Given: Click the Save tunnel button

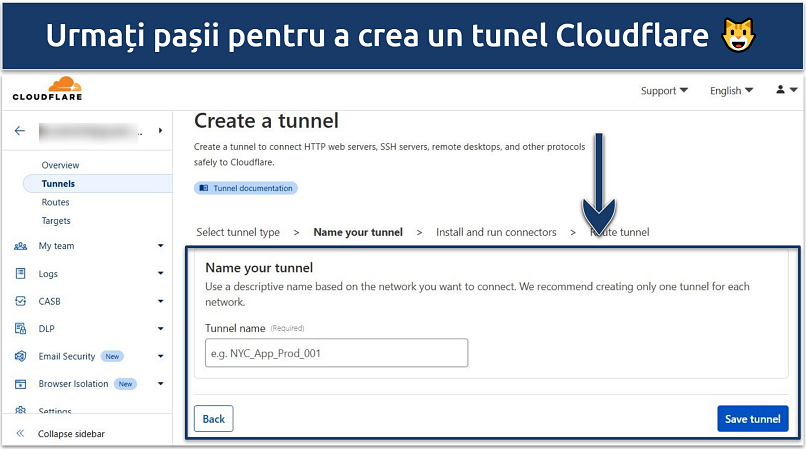Looking at the screenshot, I should point(753,419).
